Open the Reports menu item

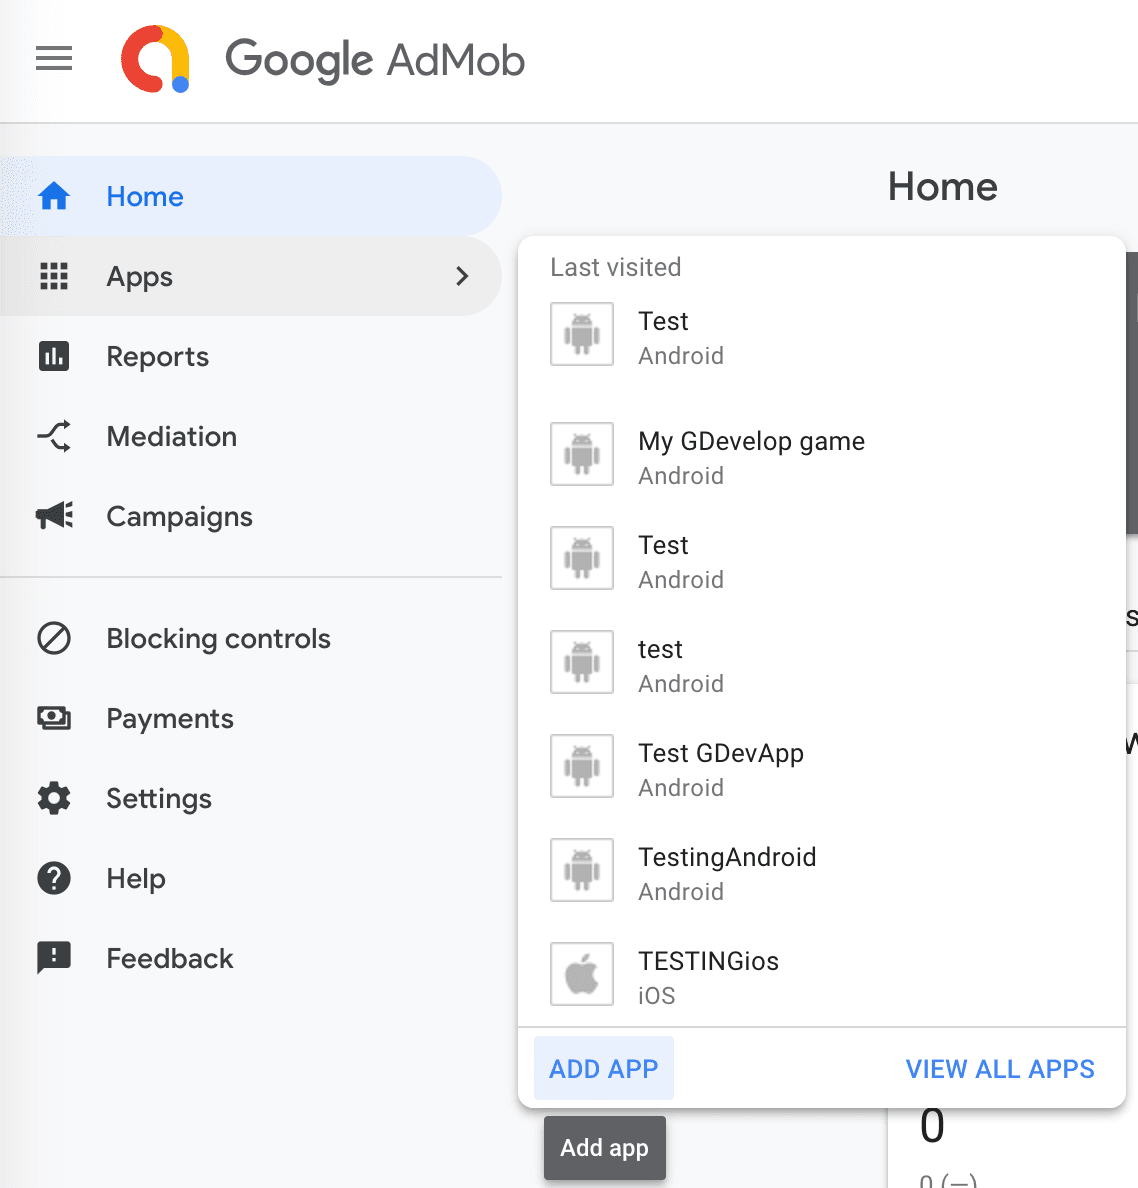click(x=158, y=356)
